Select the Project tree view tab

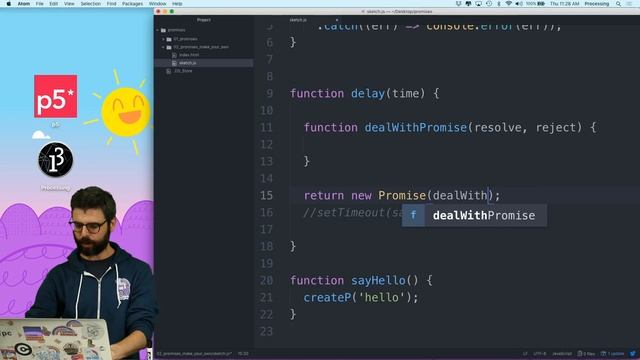coord(204,20)
